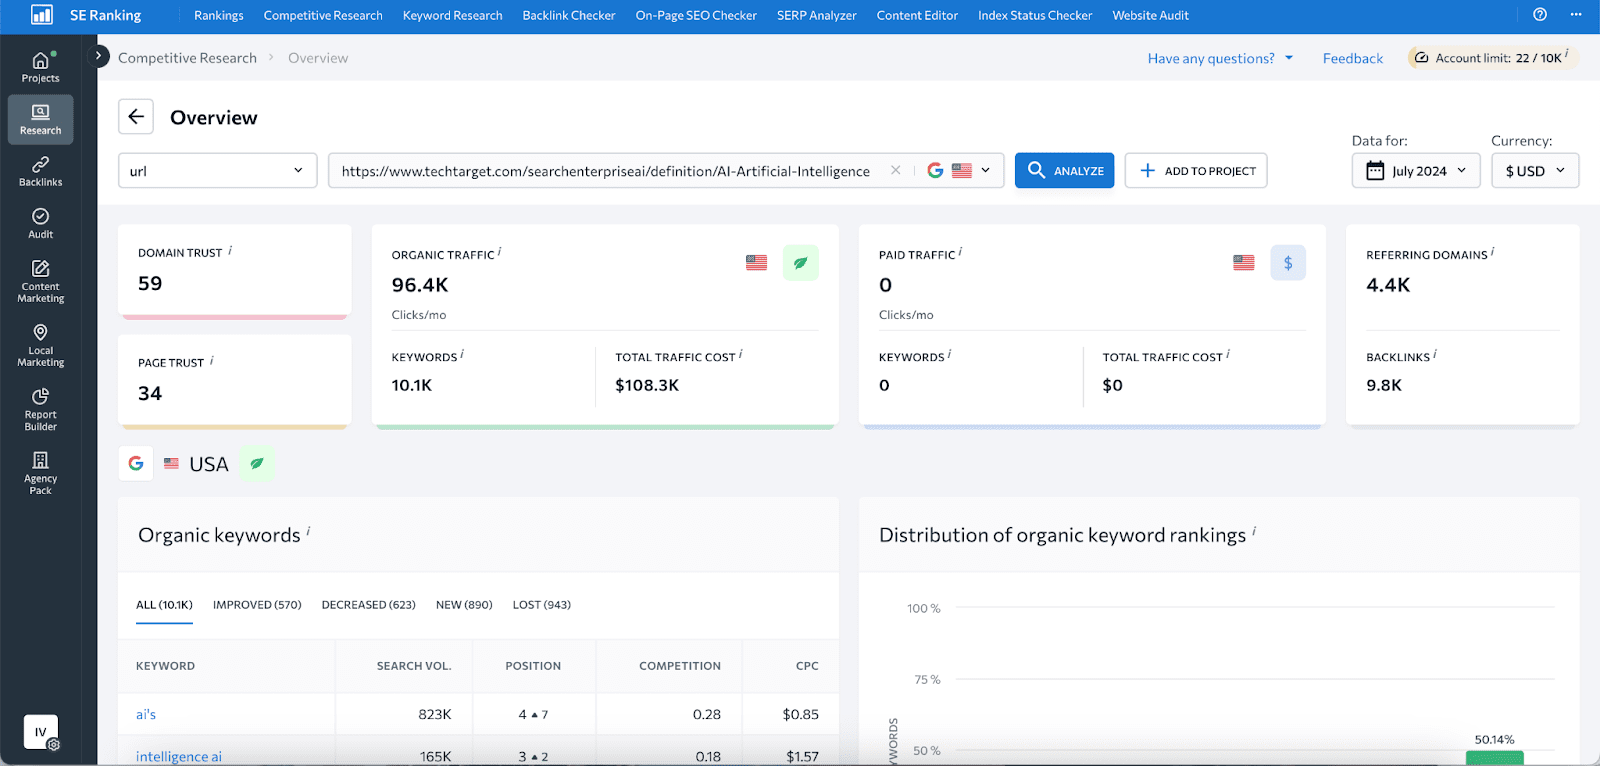Open the url type dropdown
Viewport: 1600px width, 766px height.
(217, 170)
